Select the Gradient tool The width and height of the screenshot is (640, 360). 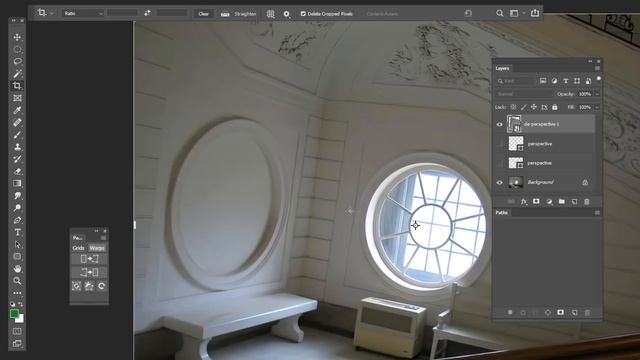[17, 183]
